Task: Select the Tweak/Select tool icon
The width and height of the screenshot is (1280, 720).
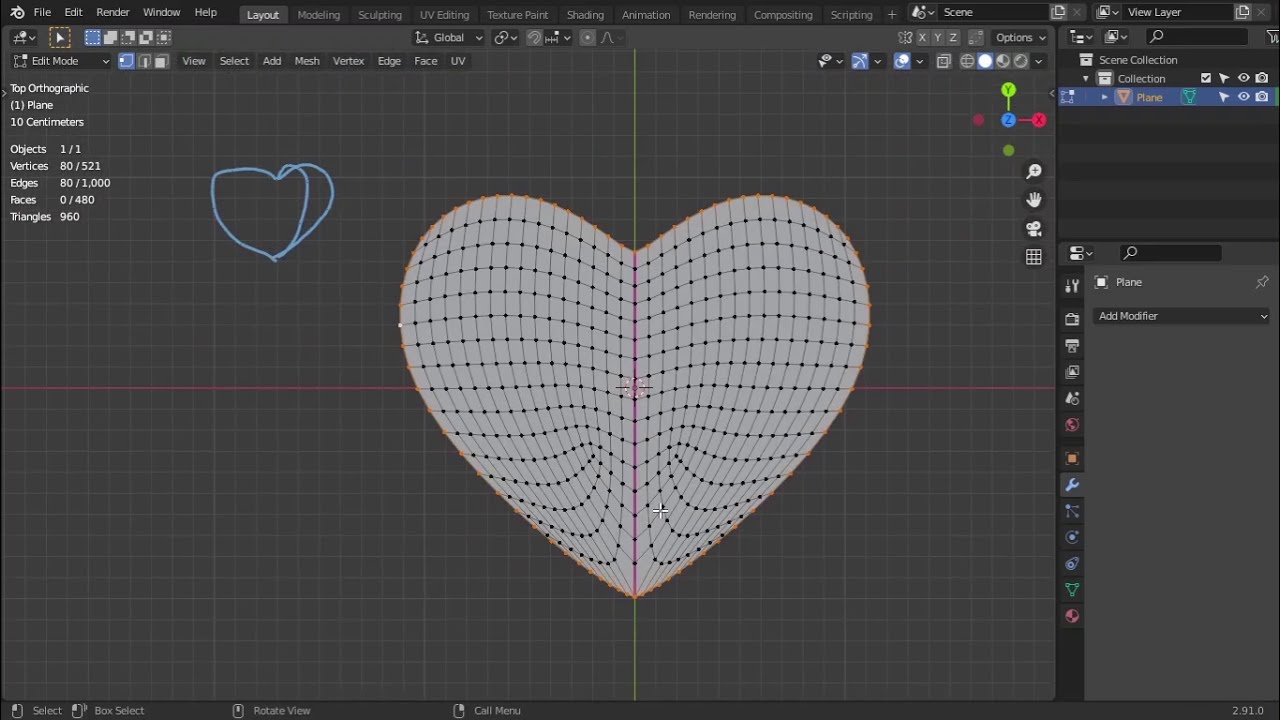Action: coord(59,37)
